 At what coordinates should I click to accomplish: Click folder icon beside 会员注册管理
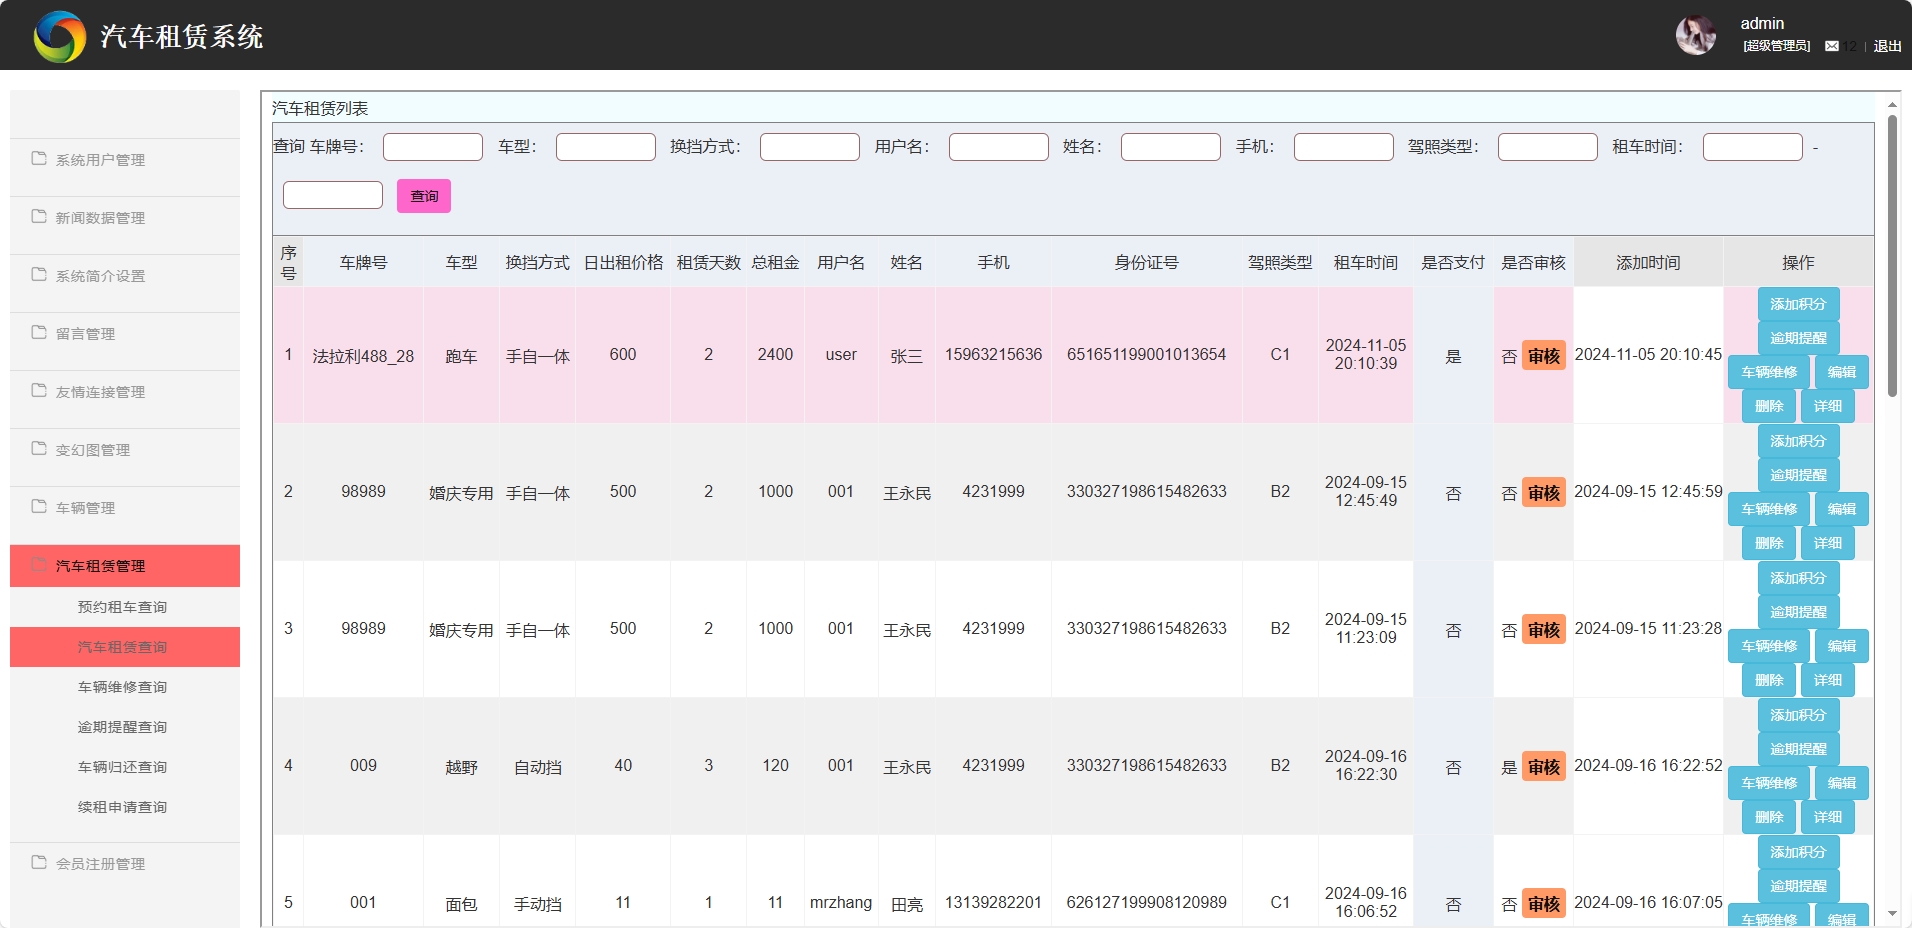click(x=39, y=863)
